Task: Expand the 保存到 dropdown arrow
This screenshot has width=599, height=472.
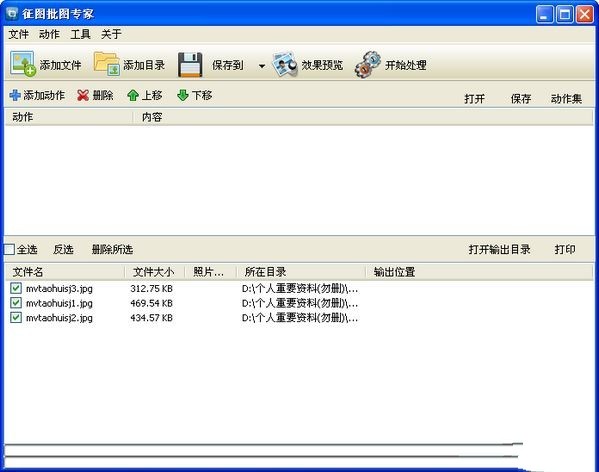Action: pyautogui.click(x=262, y=66)
